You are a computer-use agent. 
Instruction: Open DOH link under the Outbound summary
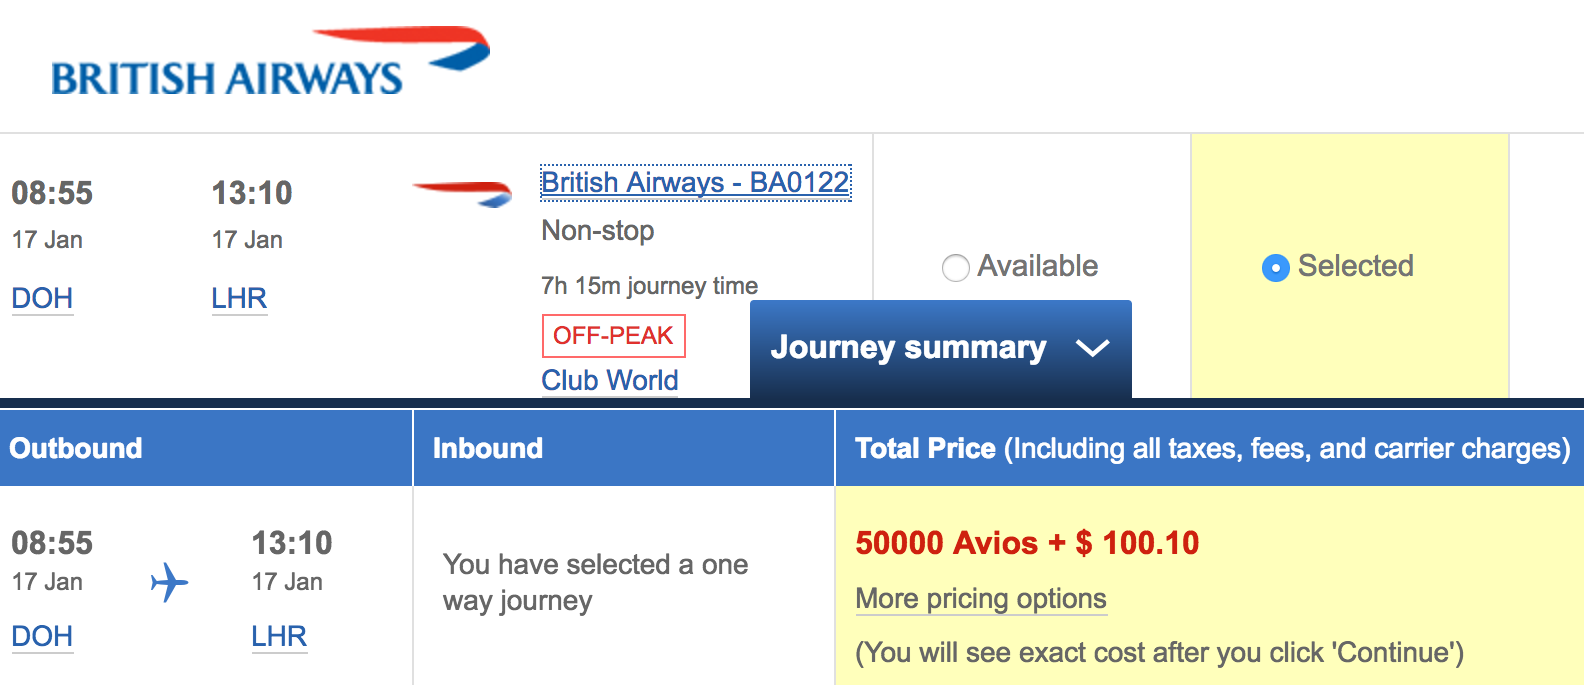[42, 636]
